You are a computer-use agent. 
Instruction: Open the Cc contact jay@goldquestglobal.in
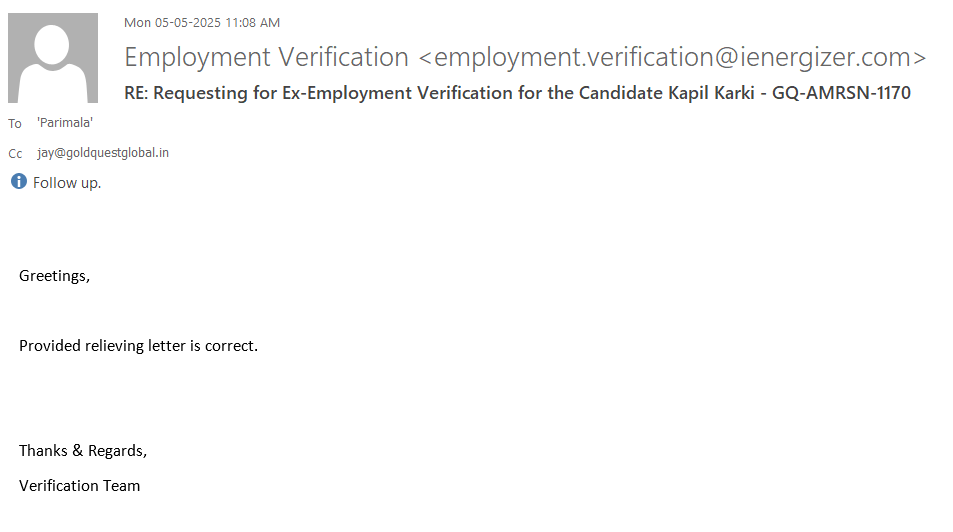pyautogui.click(x=102, y=153)
